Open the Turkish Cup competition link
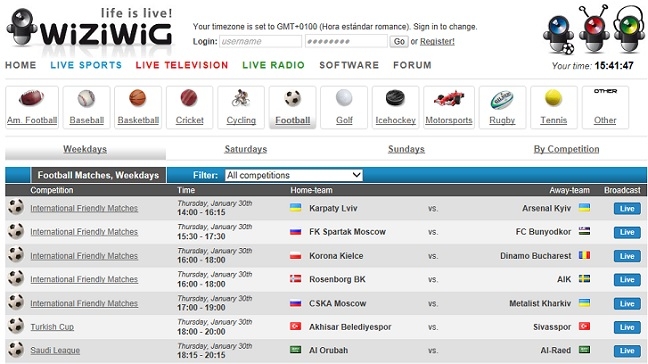The width and height of the screenshot is (648, 364). pos(52,327)
